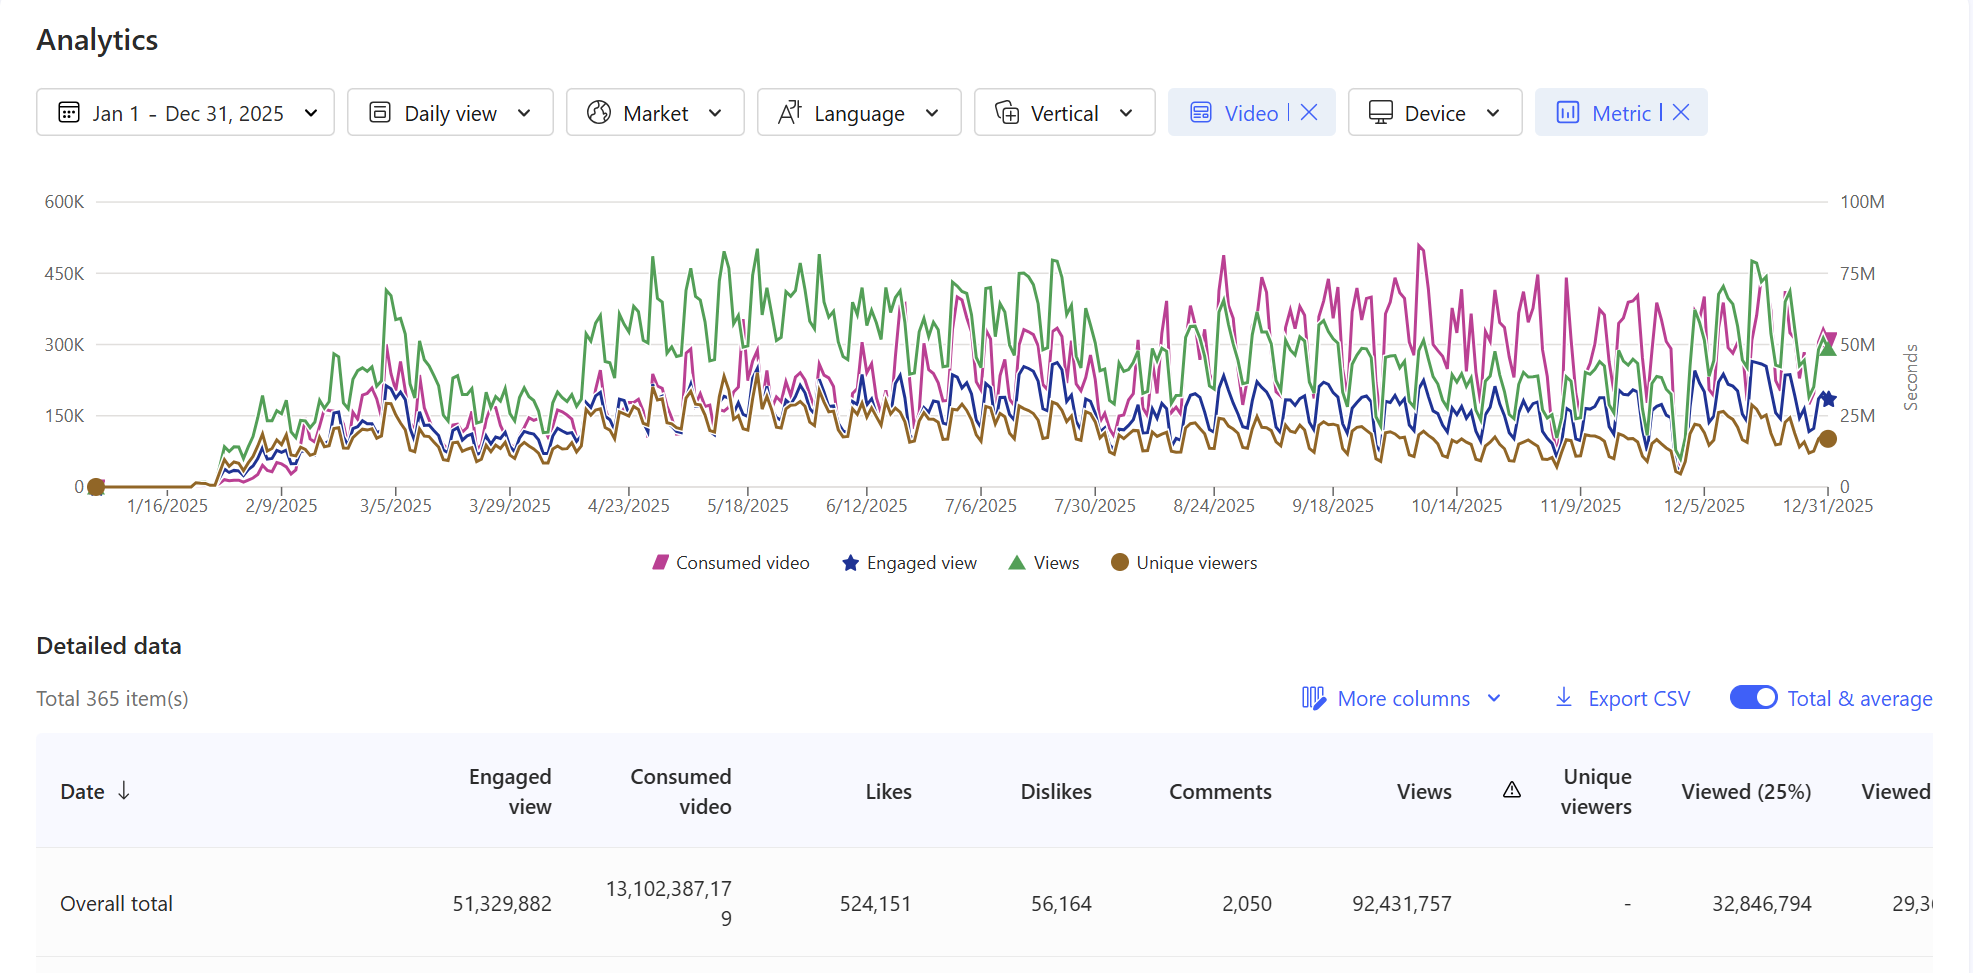Image resolution: width=1973 pixels, height=973 pixels.
Task: Remove the Metric filter with X
Action: tap(1681, 112)
